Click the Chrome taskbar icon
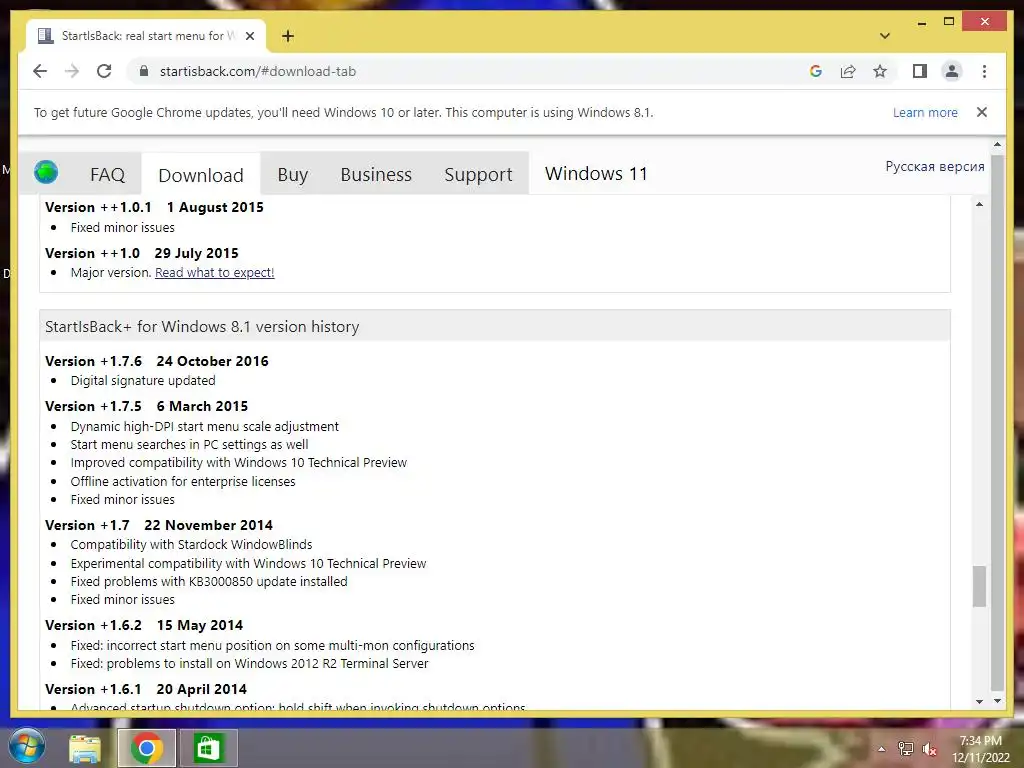The image size is (1024, 768). (146, 748)
